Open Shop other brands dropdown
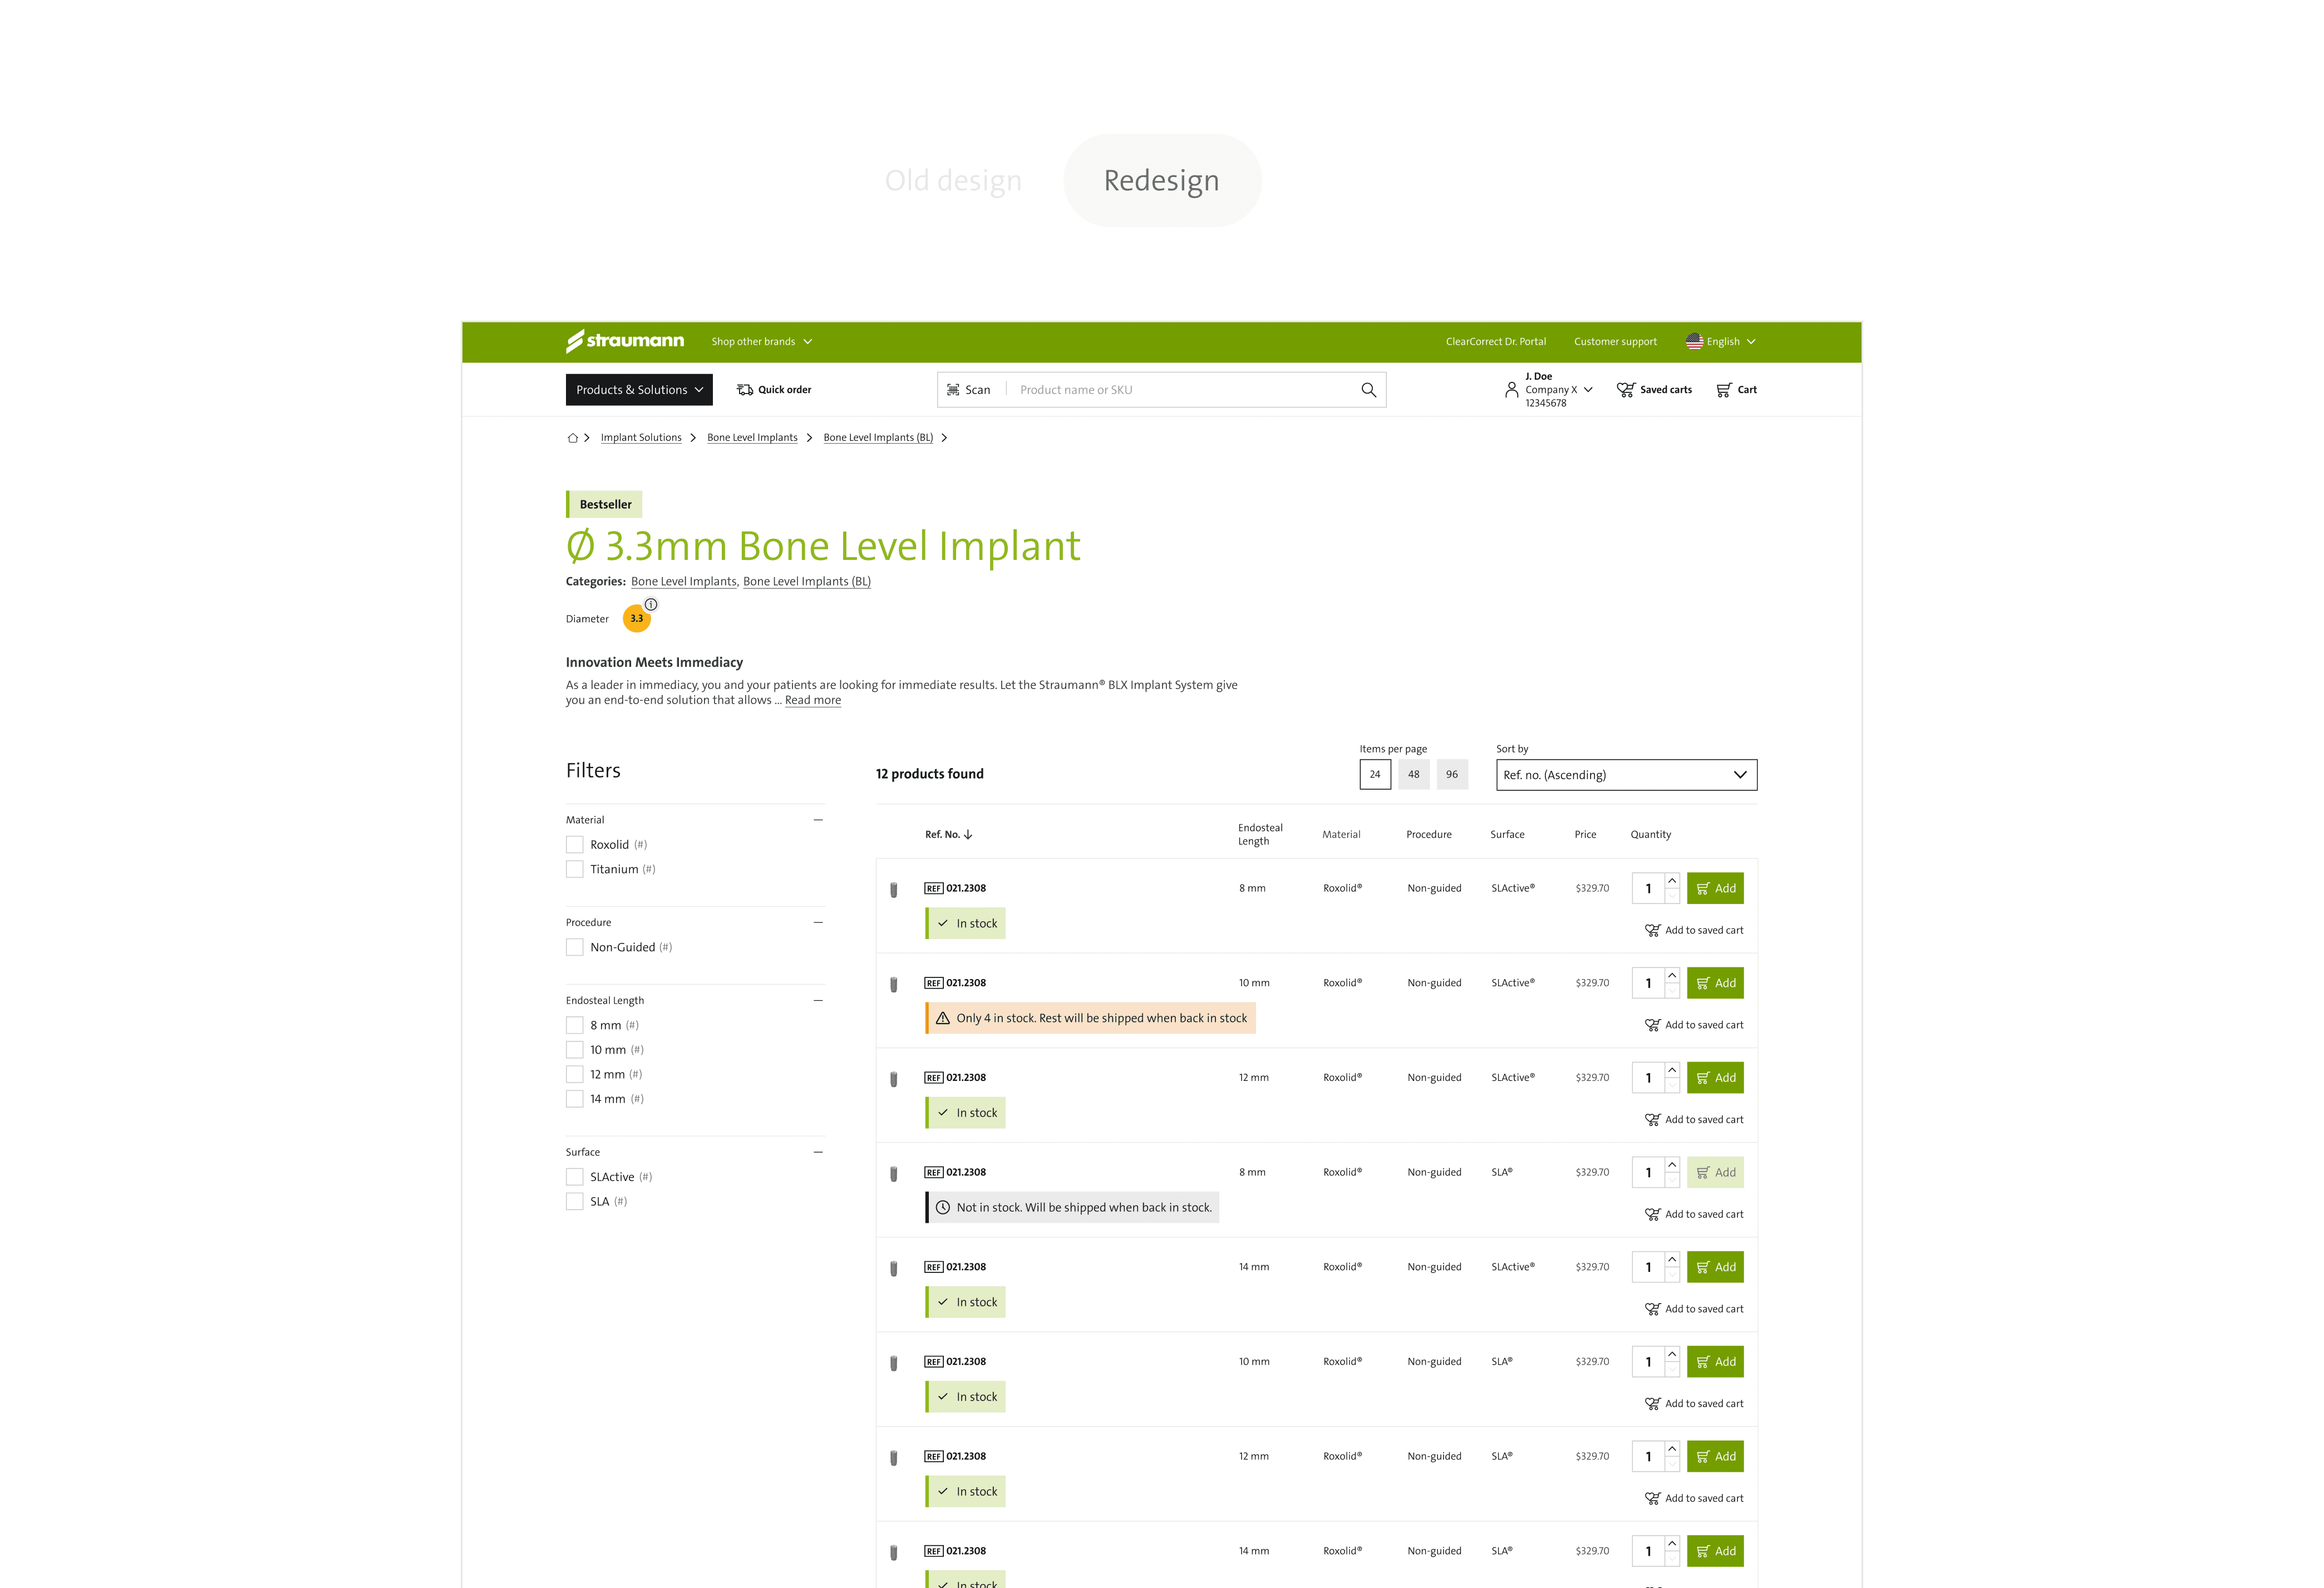Screen dimensions: 2324x1588 [762, 342]
